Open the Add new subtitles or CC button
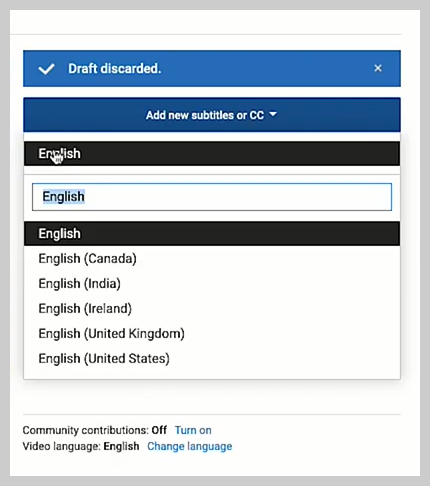Image resolution: width=430 pixels, height=486 pixels. (x=212, y=115)
